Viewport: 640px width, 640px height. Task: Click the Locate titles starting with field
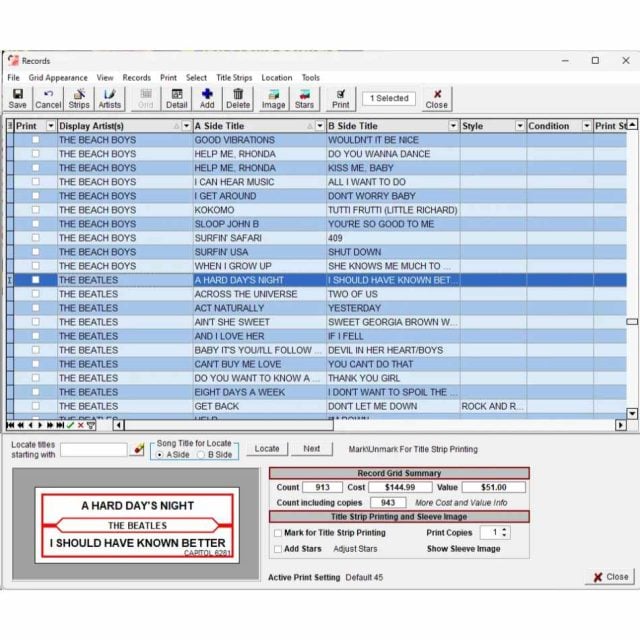pyautogui.click(x=93, y=450)
